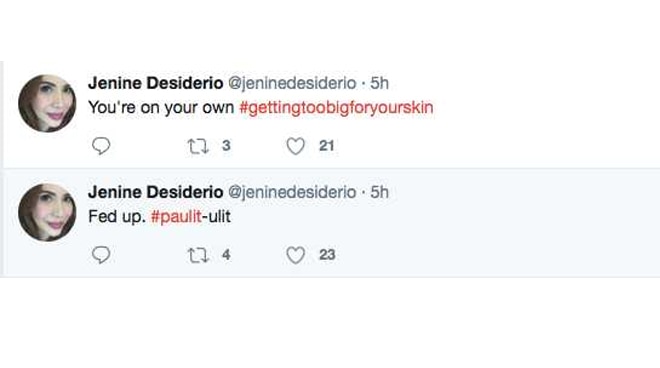Image resolution: width=660 pixels, height=368 pixels.
Task: Click the retweet count 4
Action: point(226,255)
